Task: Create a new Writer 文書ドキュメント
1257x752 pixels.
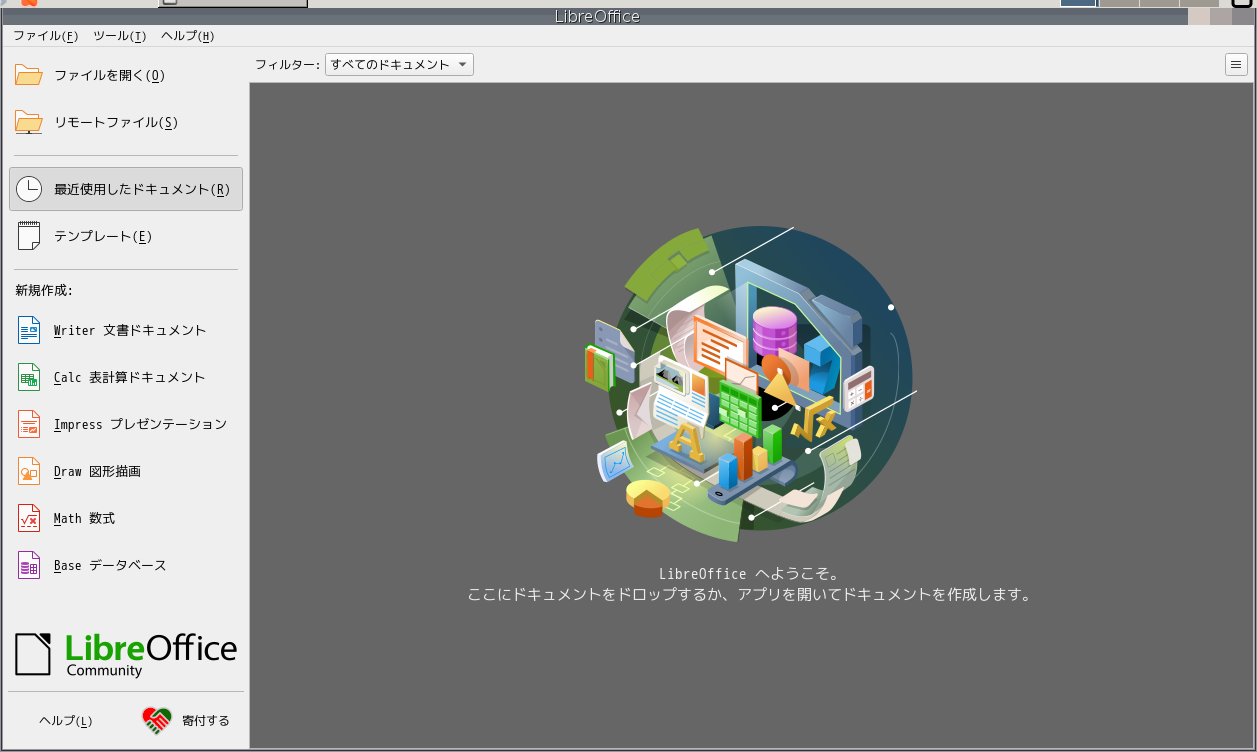Action: pyautogui.click(x=128, y=330)
